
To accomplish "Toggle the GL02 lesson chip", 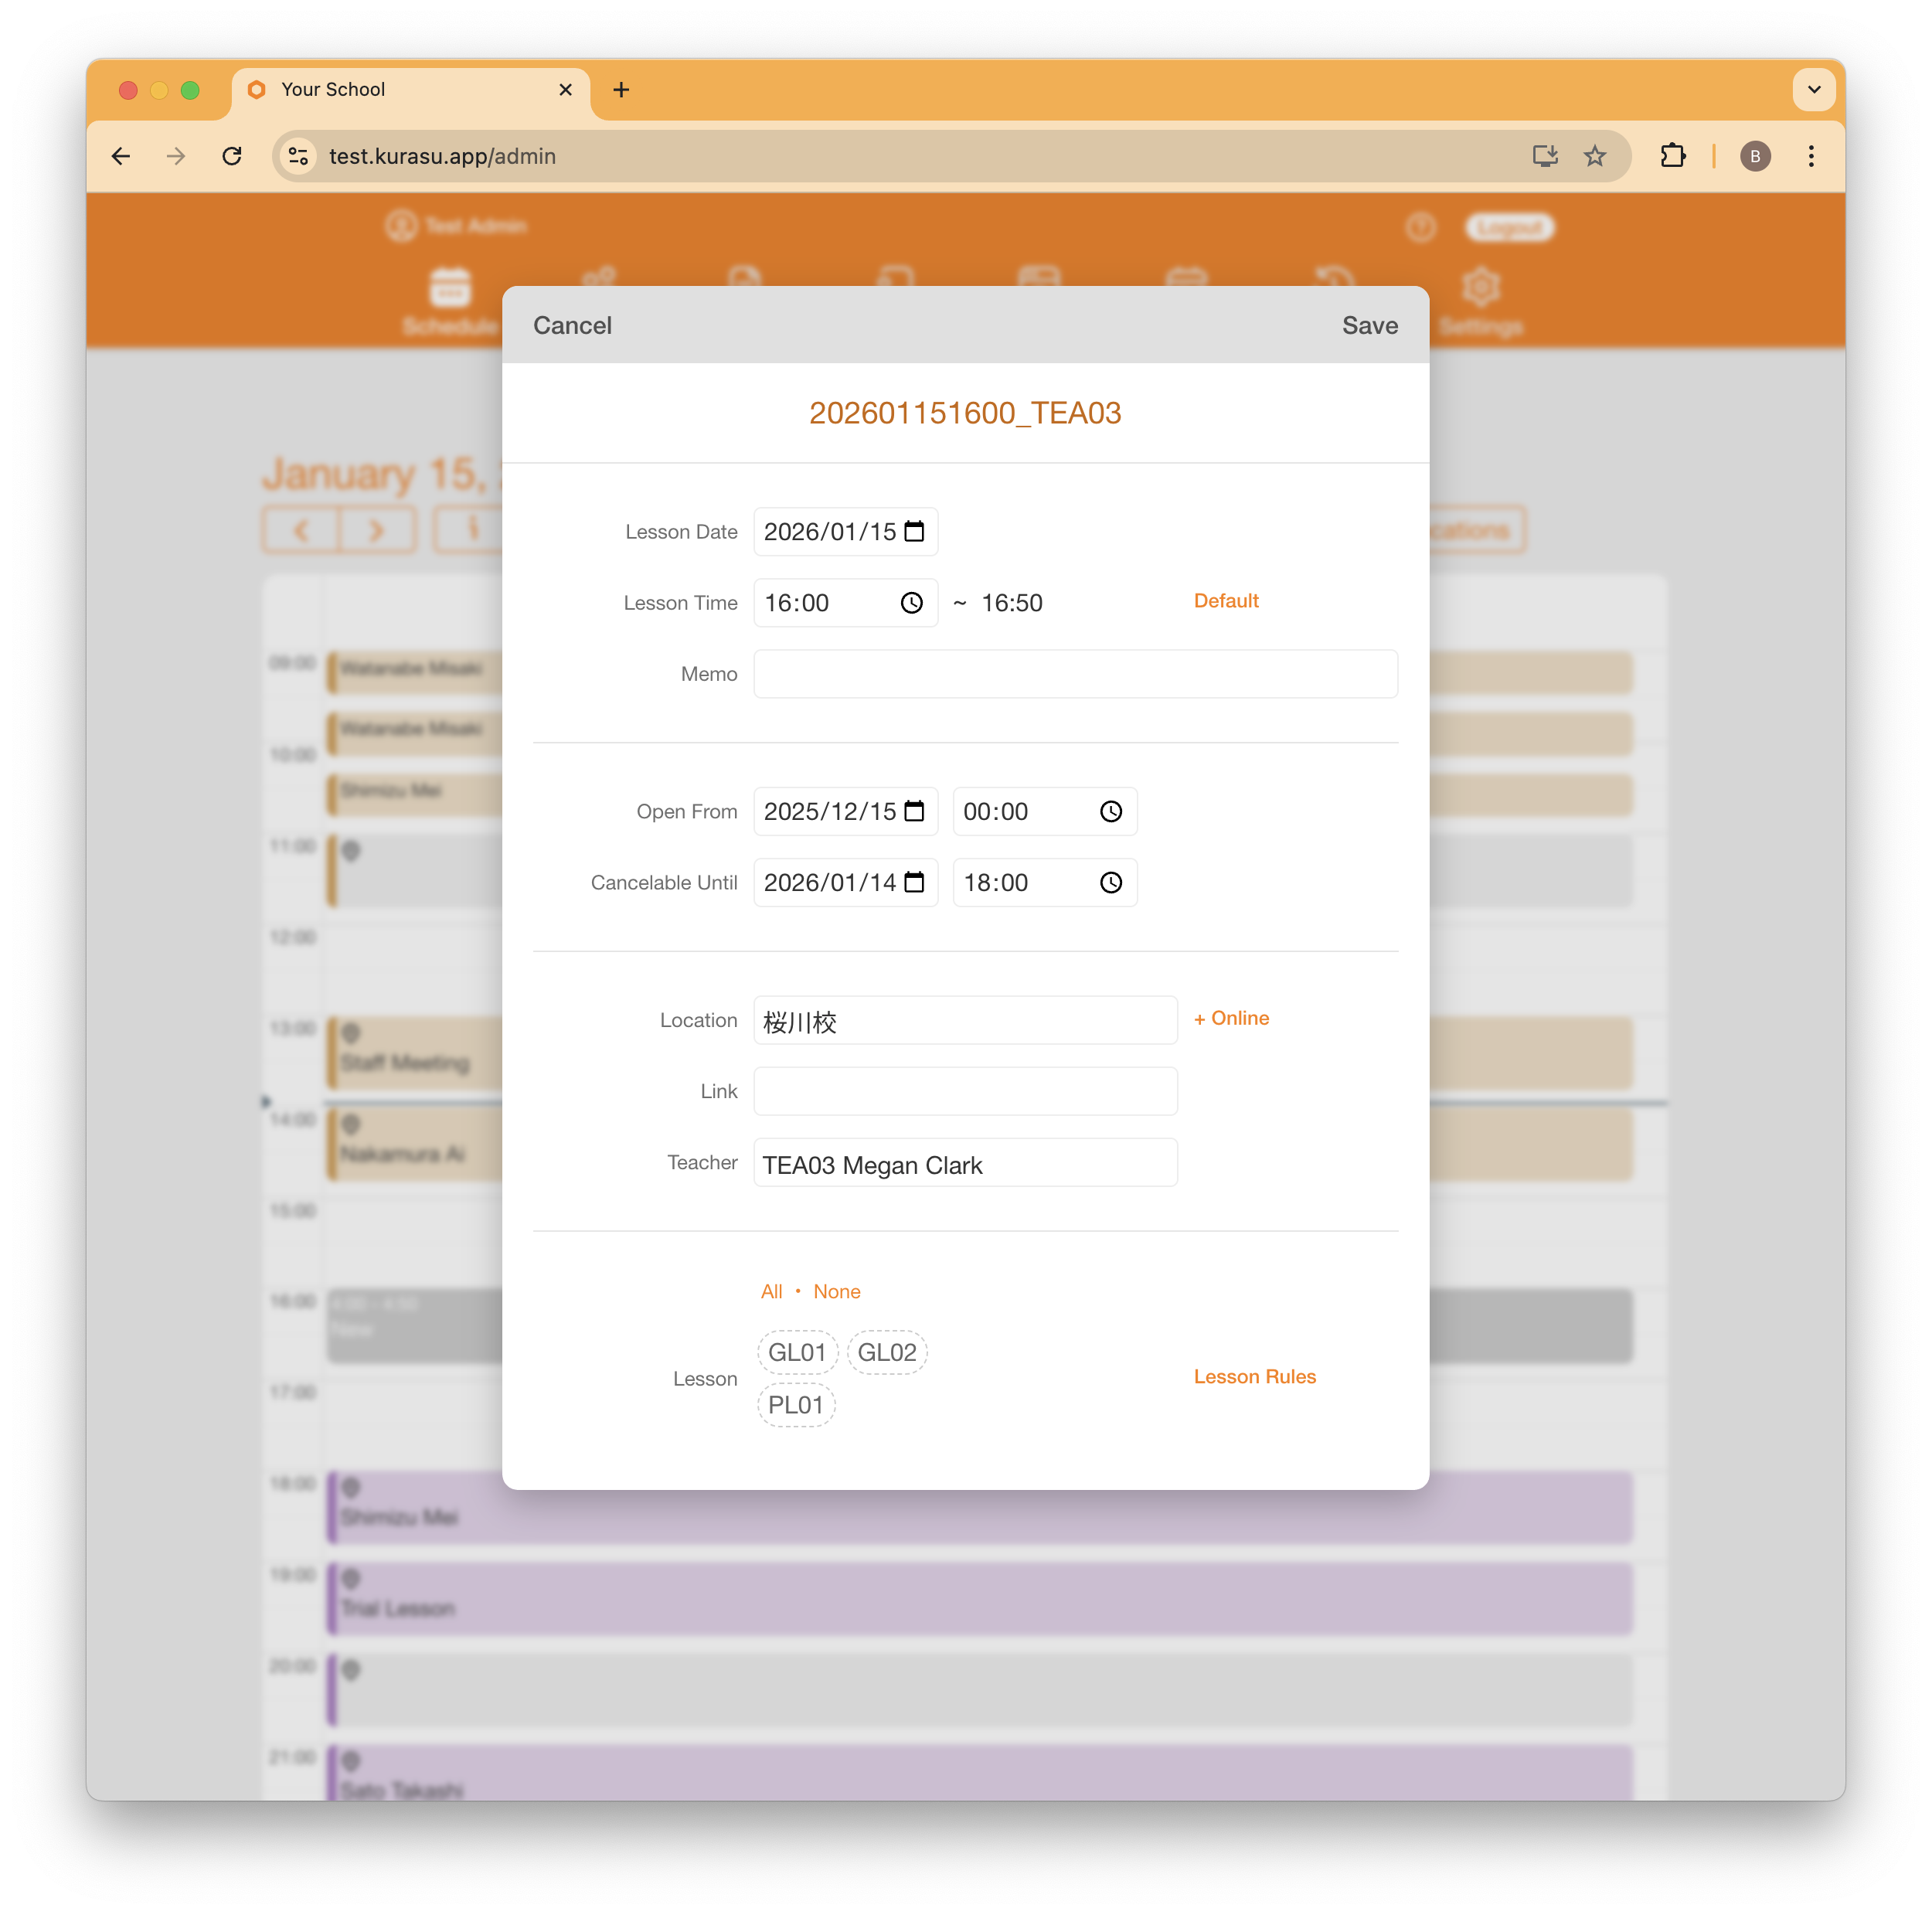I will click(x=886, y=1352).
